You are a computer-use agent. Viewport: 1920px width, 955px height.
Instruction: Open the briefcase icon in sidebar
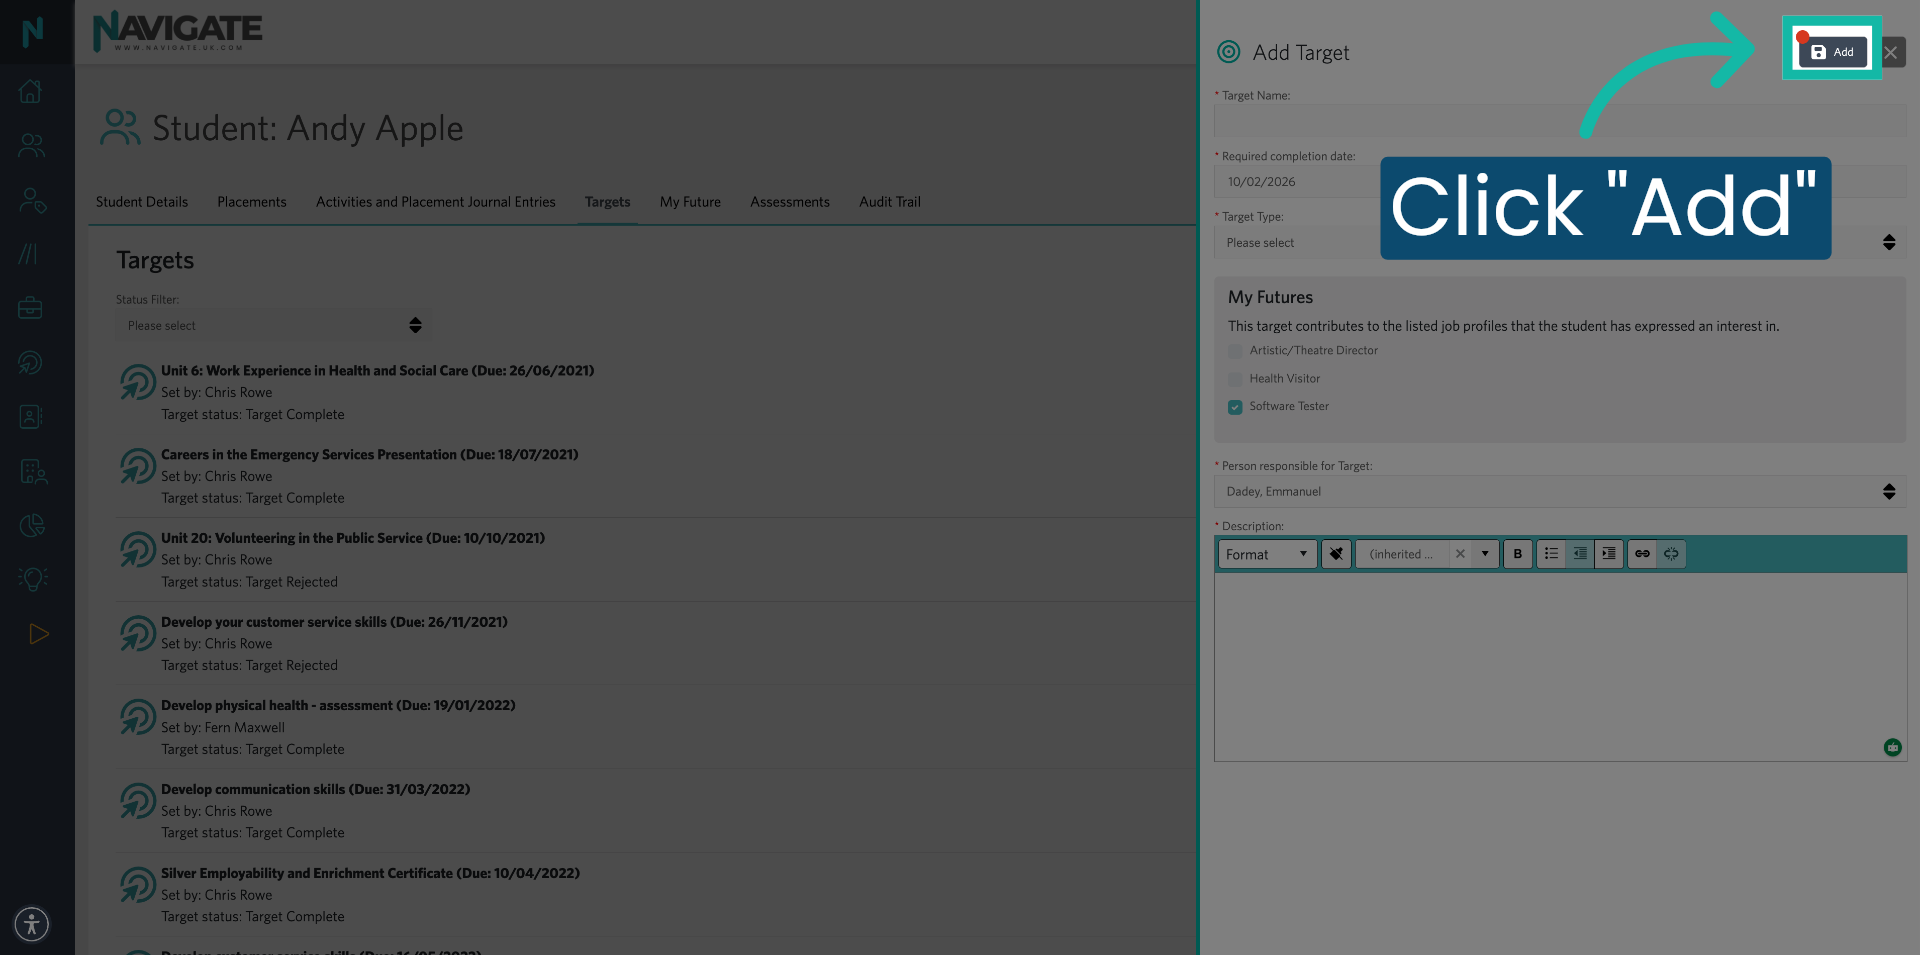click(x=31, y=308)
